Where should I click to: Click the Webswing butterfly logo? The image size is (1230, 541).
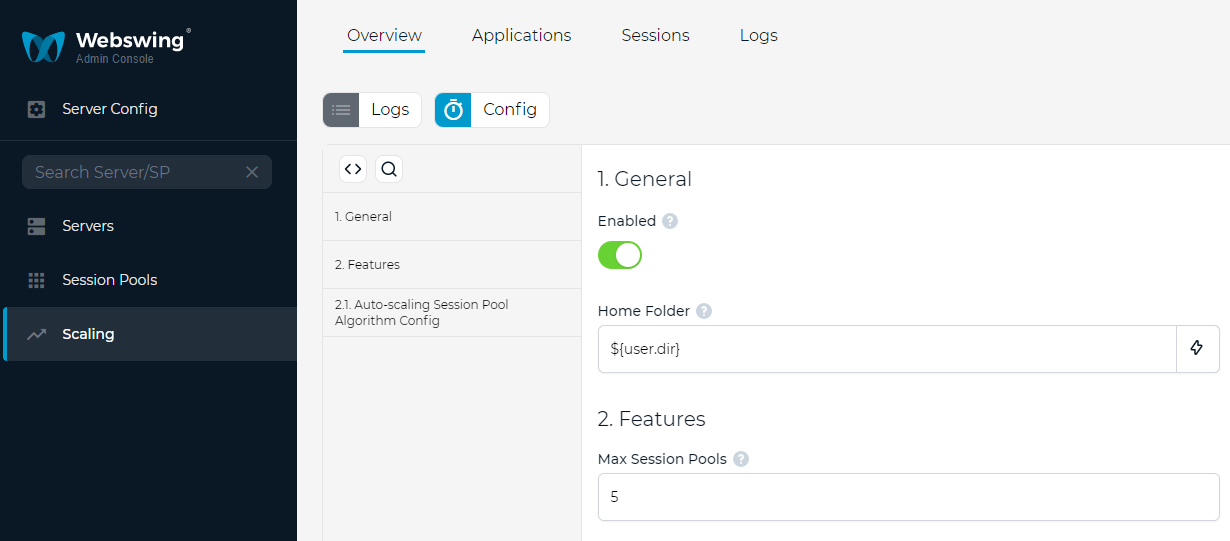coord(43,47)
